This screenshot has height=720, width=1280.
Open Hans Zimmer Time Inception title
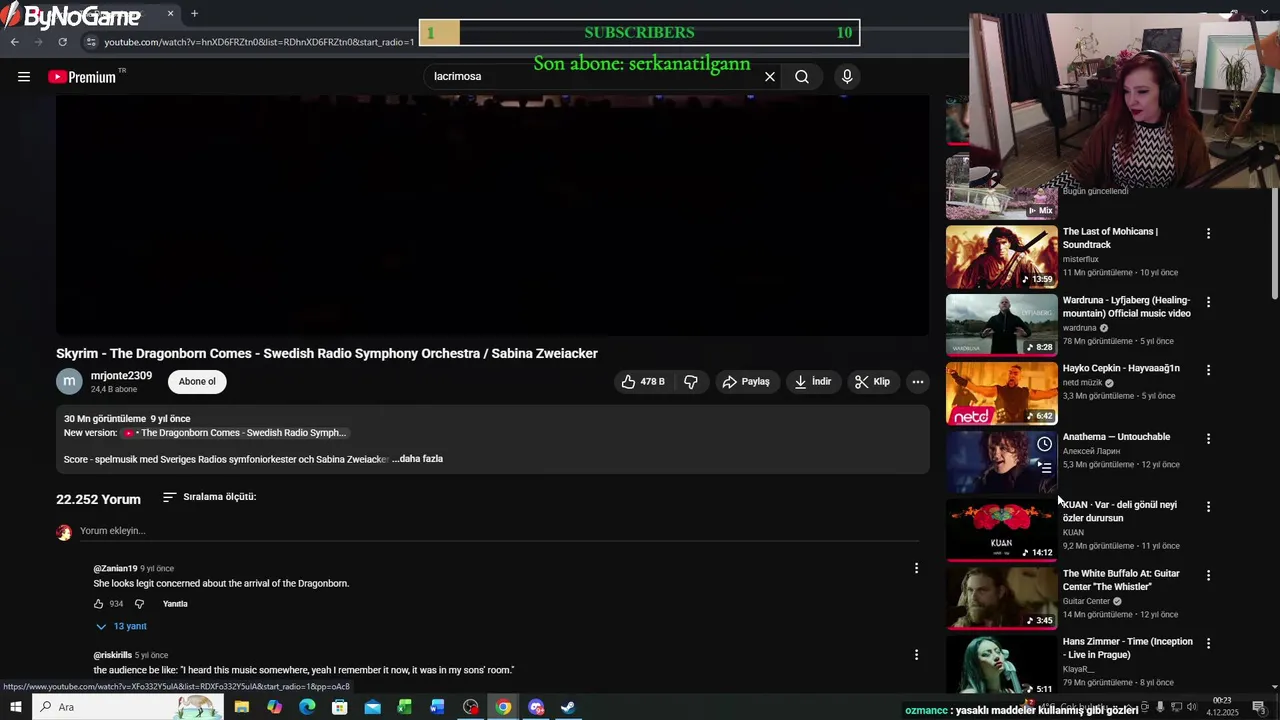(1128, 648)
